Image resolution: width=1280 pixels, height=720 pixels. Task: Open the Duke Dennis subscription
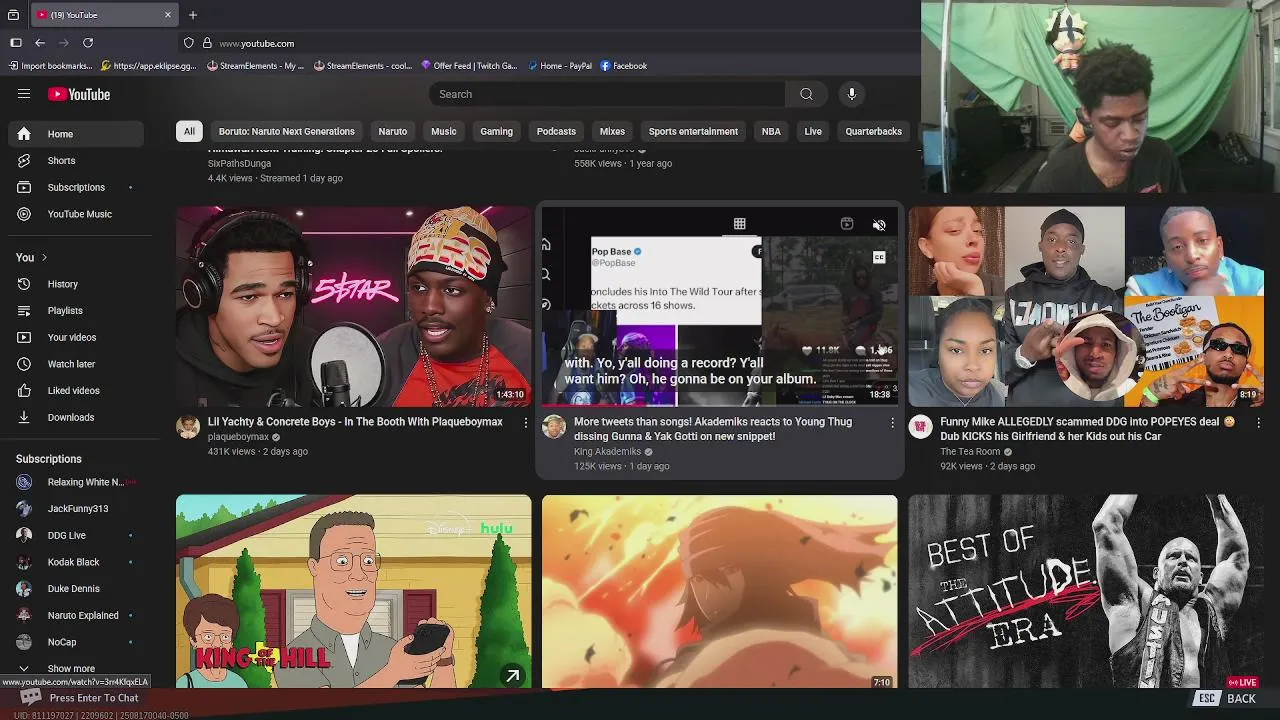(76, 589)
